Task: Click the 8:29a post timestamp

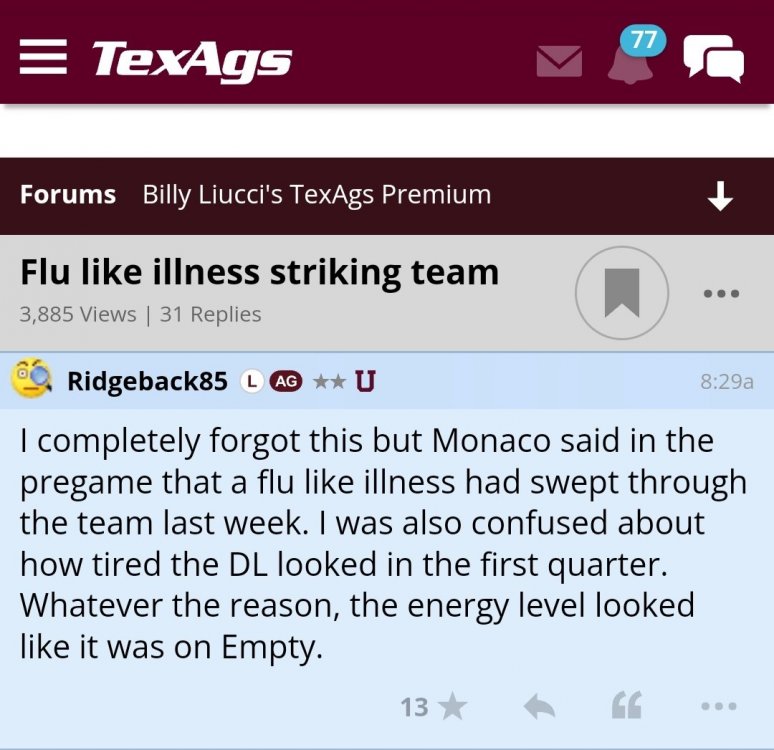Action: click(x=727, y=381)
